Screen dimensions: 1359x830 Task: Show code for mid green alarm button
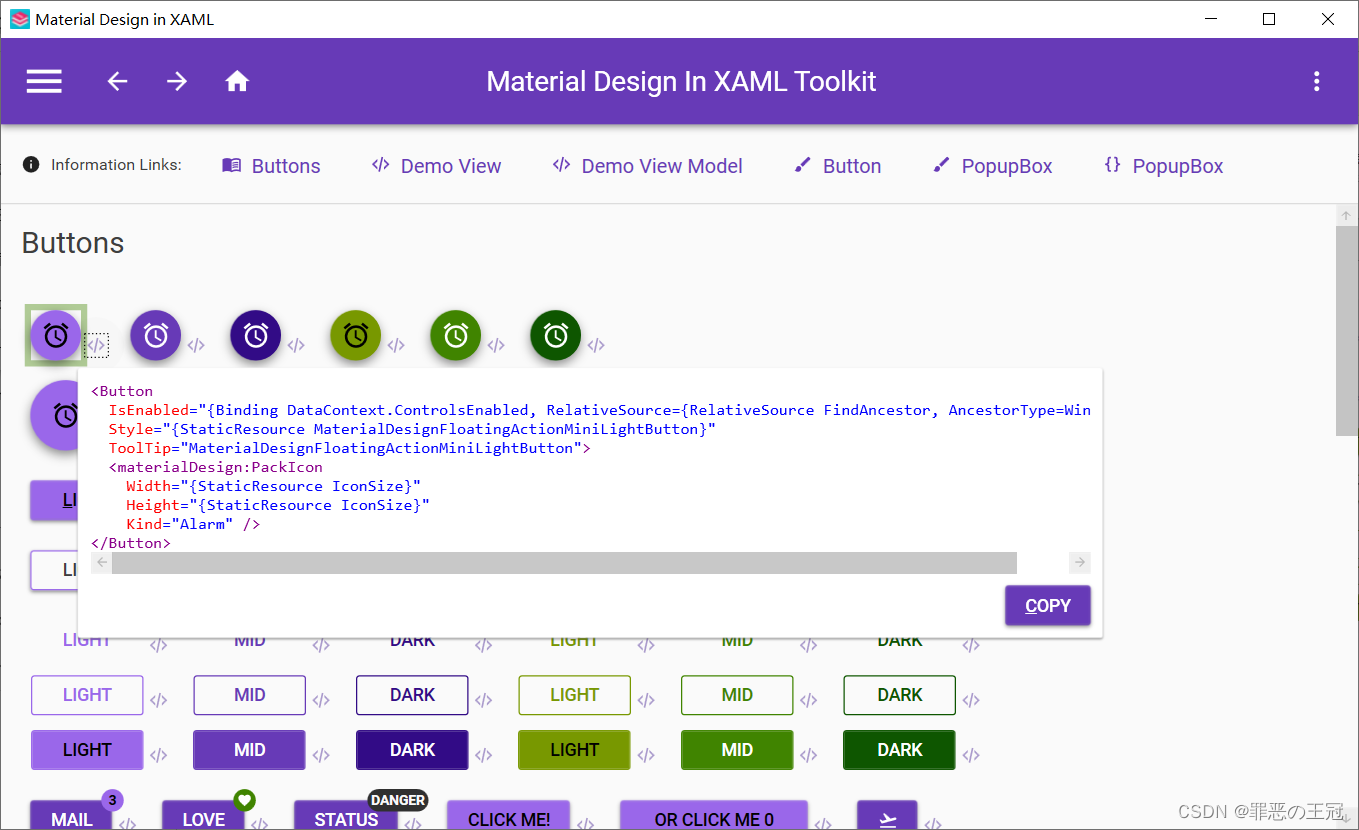(496, 345)
